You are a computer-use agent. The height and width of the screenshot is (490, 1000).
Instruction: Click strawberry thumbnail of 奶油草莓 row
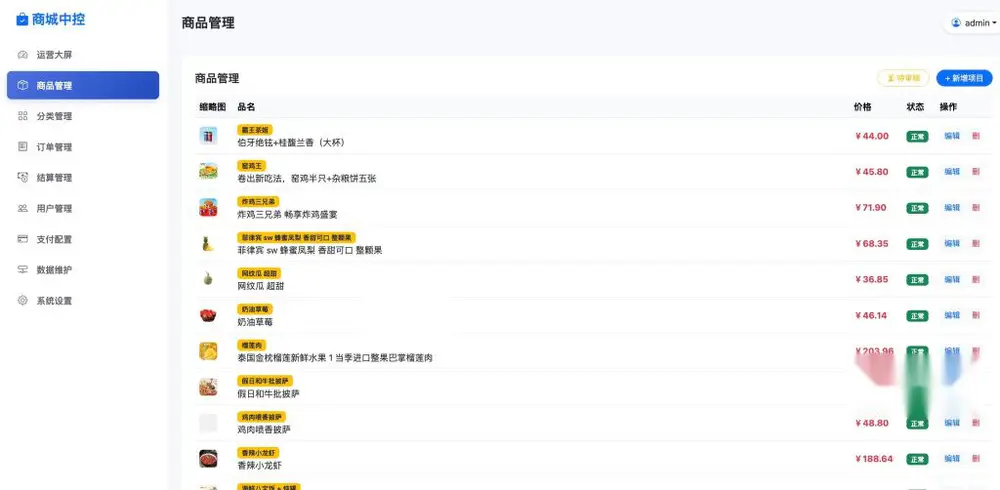point(208,315)
